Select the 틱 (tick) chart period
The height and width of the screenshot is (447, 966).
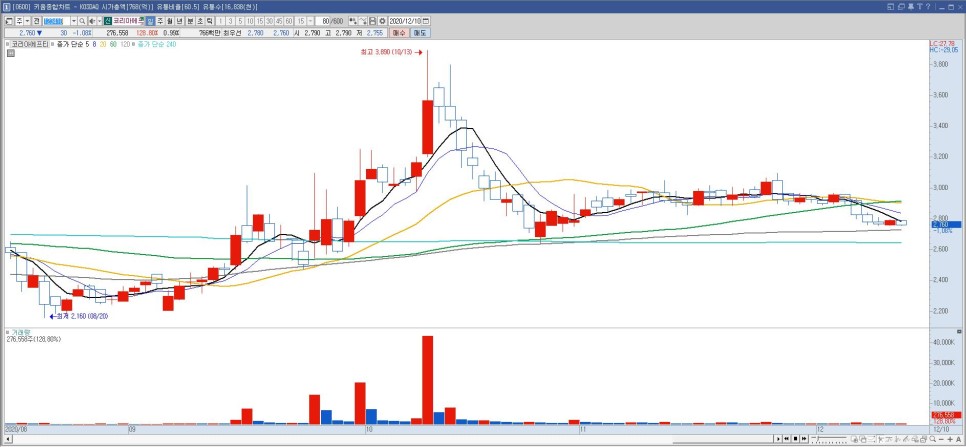tap(209, 21)
